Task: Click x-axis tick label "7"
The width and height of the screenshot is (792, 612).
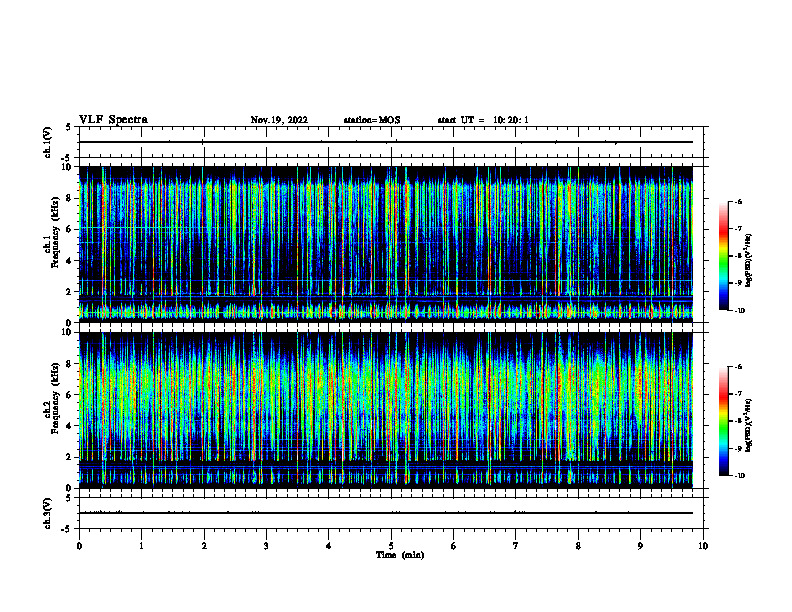Action: [x=516, y=546]
